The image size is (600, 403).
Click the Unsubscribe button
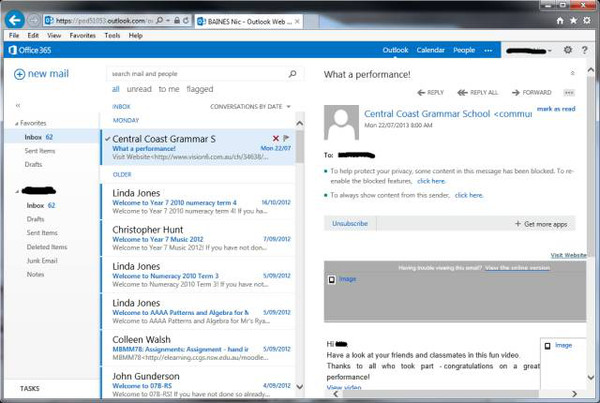tap(350, 224)
